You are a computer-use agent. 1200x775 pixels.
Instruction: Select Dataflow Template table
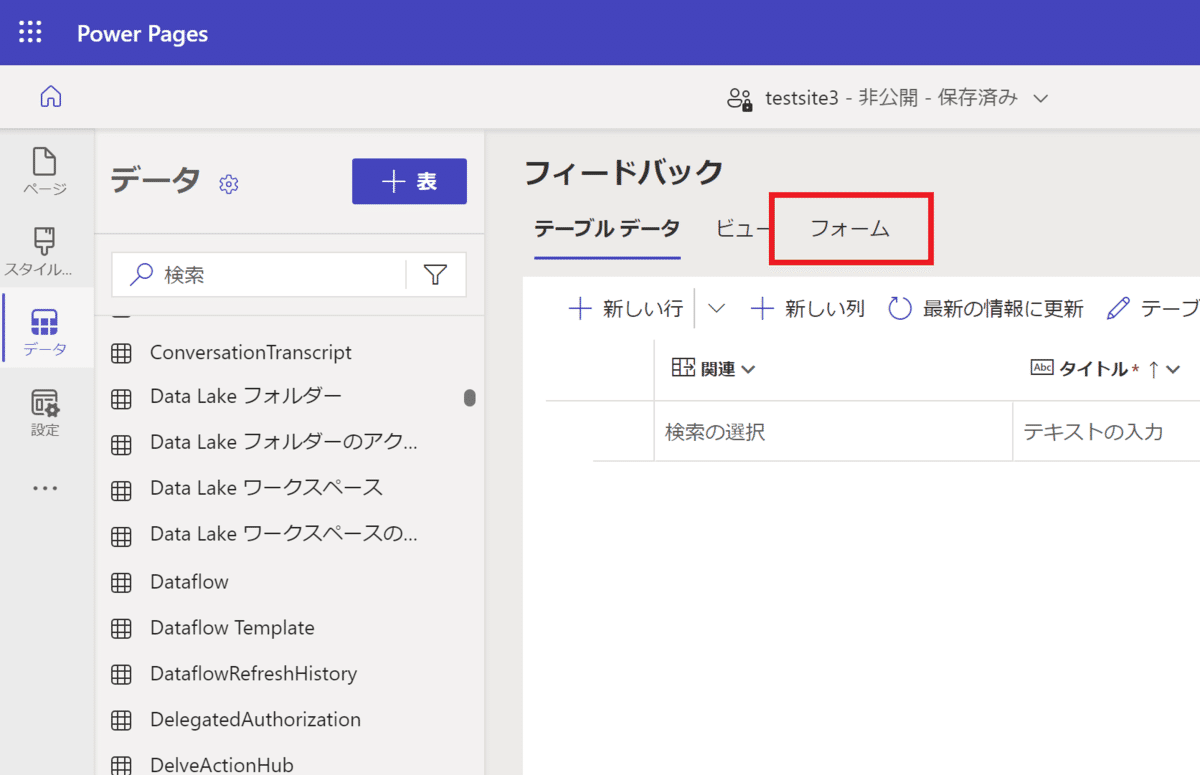pyautogui.click(x=232, y=628)
